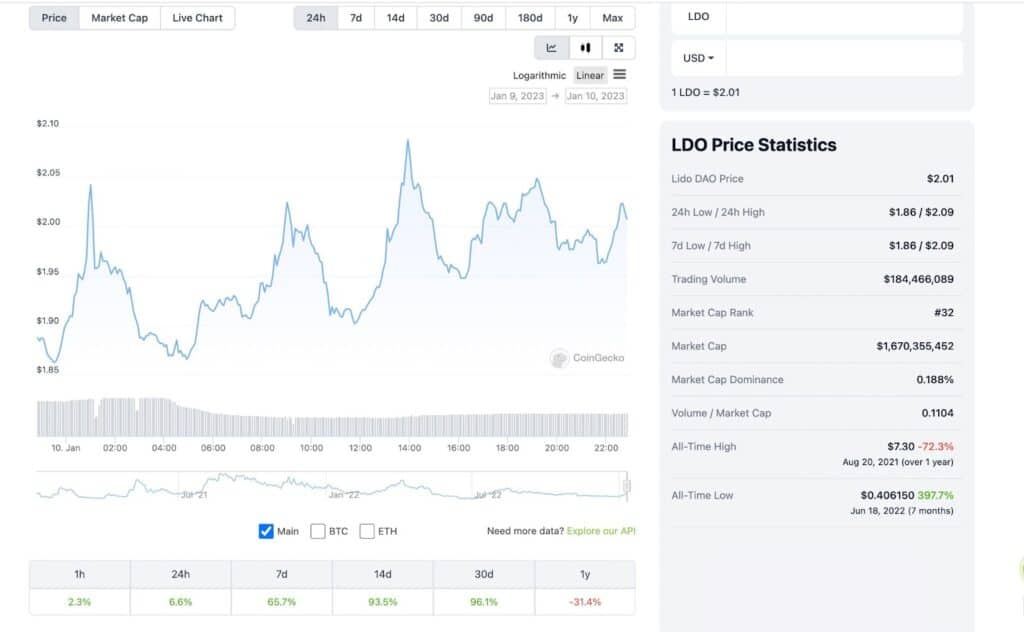This screenshot has width=1024, height=632.
Task: Click the Trading Volume value $184,466,089
Action: (918, 279)
